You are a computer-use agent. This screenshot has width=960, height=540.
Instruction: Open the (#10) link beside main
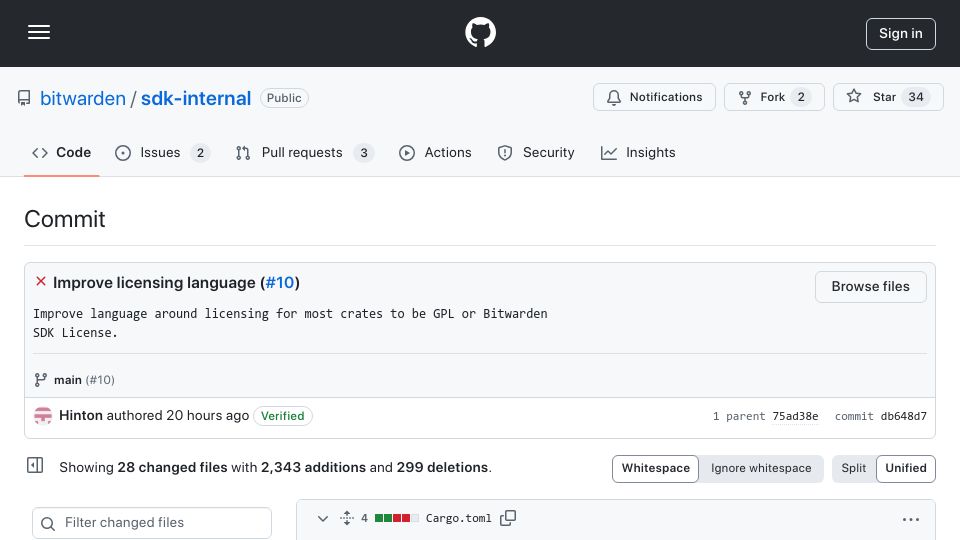[x=100, y=380]
